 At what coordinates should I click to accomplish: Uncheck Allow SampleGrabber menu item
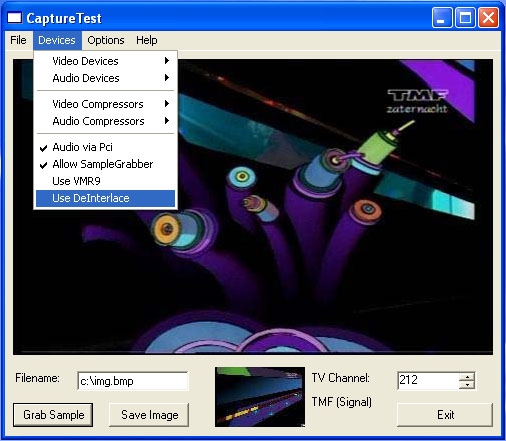(105, 164)
